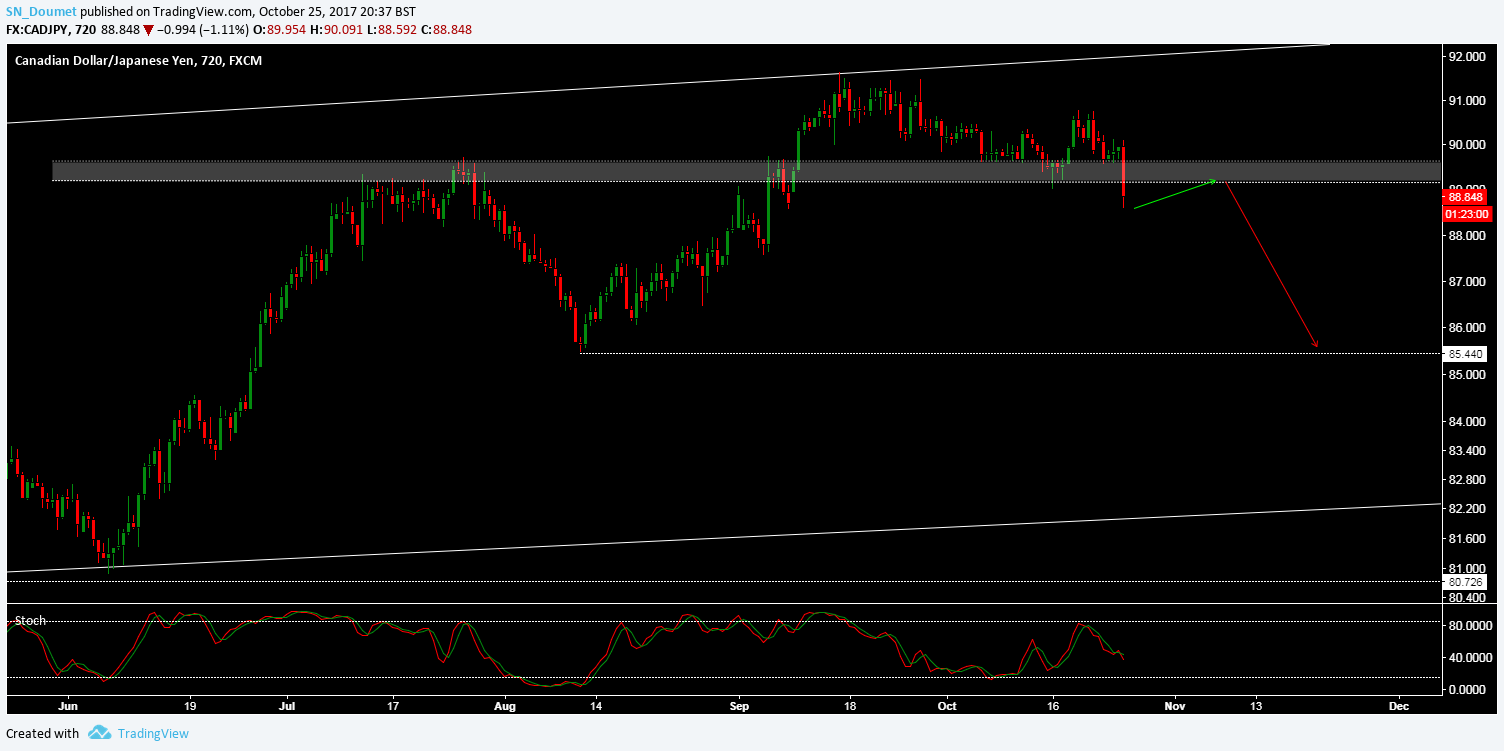Click the 84.000 price axis label
The height and width of the screenshot is (751, 1504).
pos(1466,423)
